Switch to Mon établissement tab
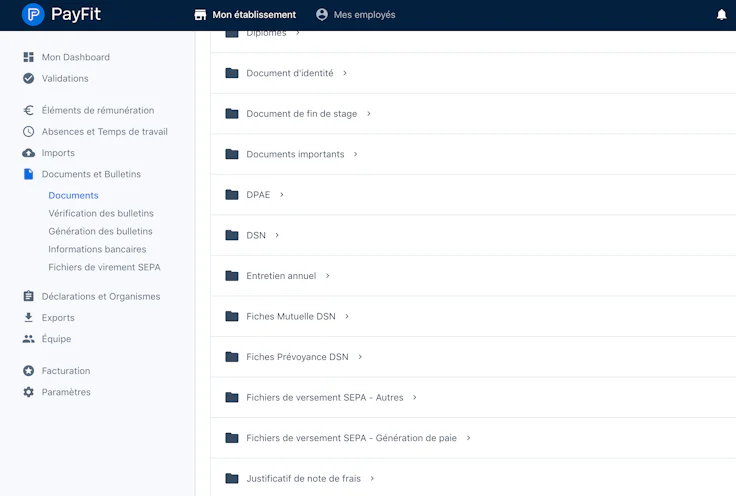Image resolution: width=736 pixels, height=496 pixels. (245, 15)
